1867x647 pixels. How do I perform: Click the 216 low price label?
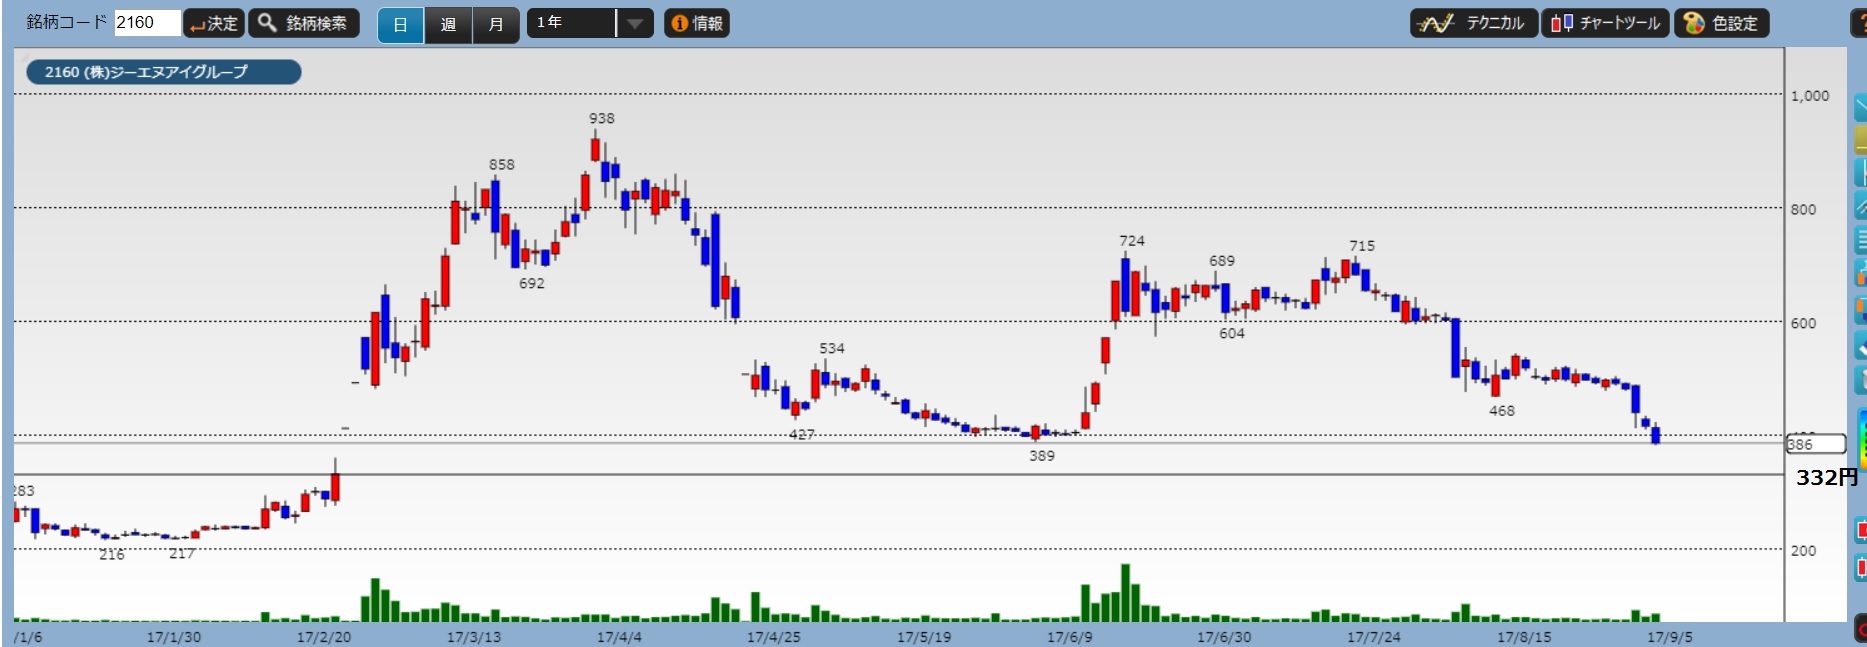click(x=112, y=554)
